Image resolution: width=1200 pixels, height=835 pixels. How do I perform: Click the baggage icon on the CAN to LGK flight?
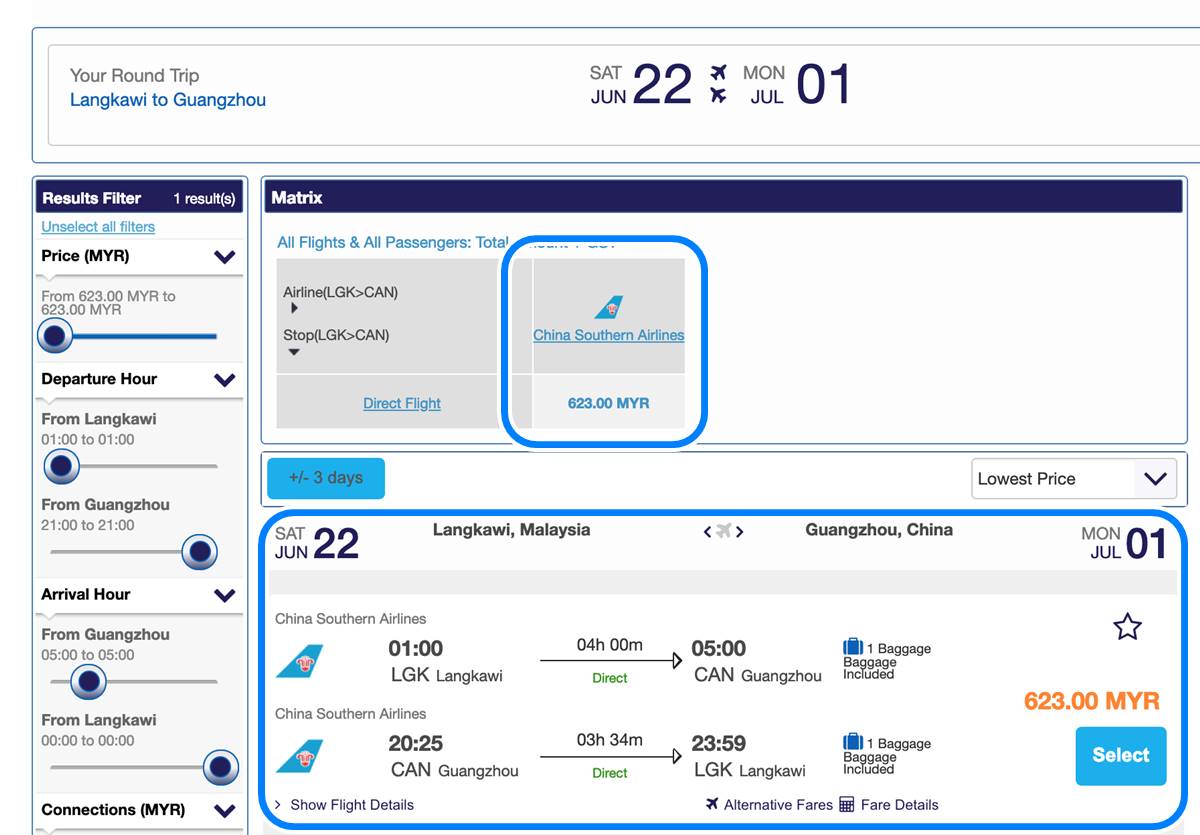pyautogui.click(x=852, y=742)
